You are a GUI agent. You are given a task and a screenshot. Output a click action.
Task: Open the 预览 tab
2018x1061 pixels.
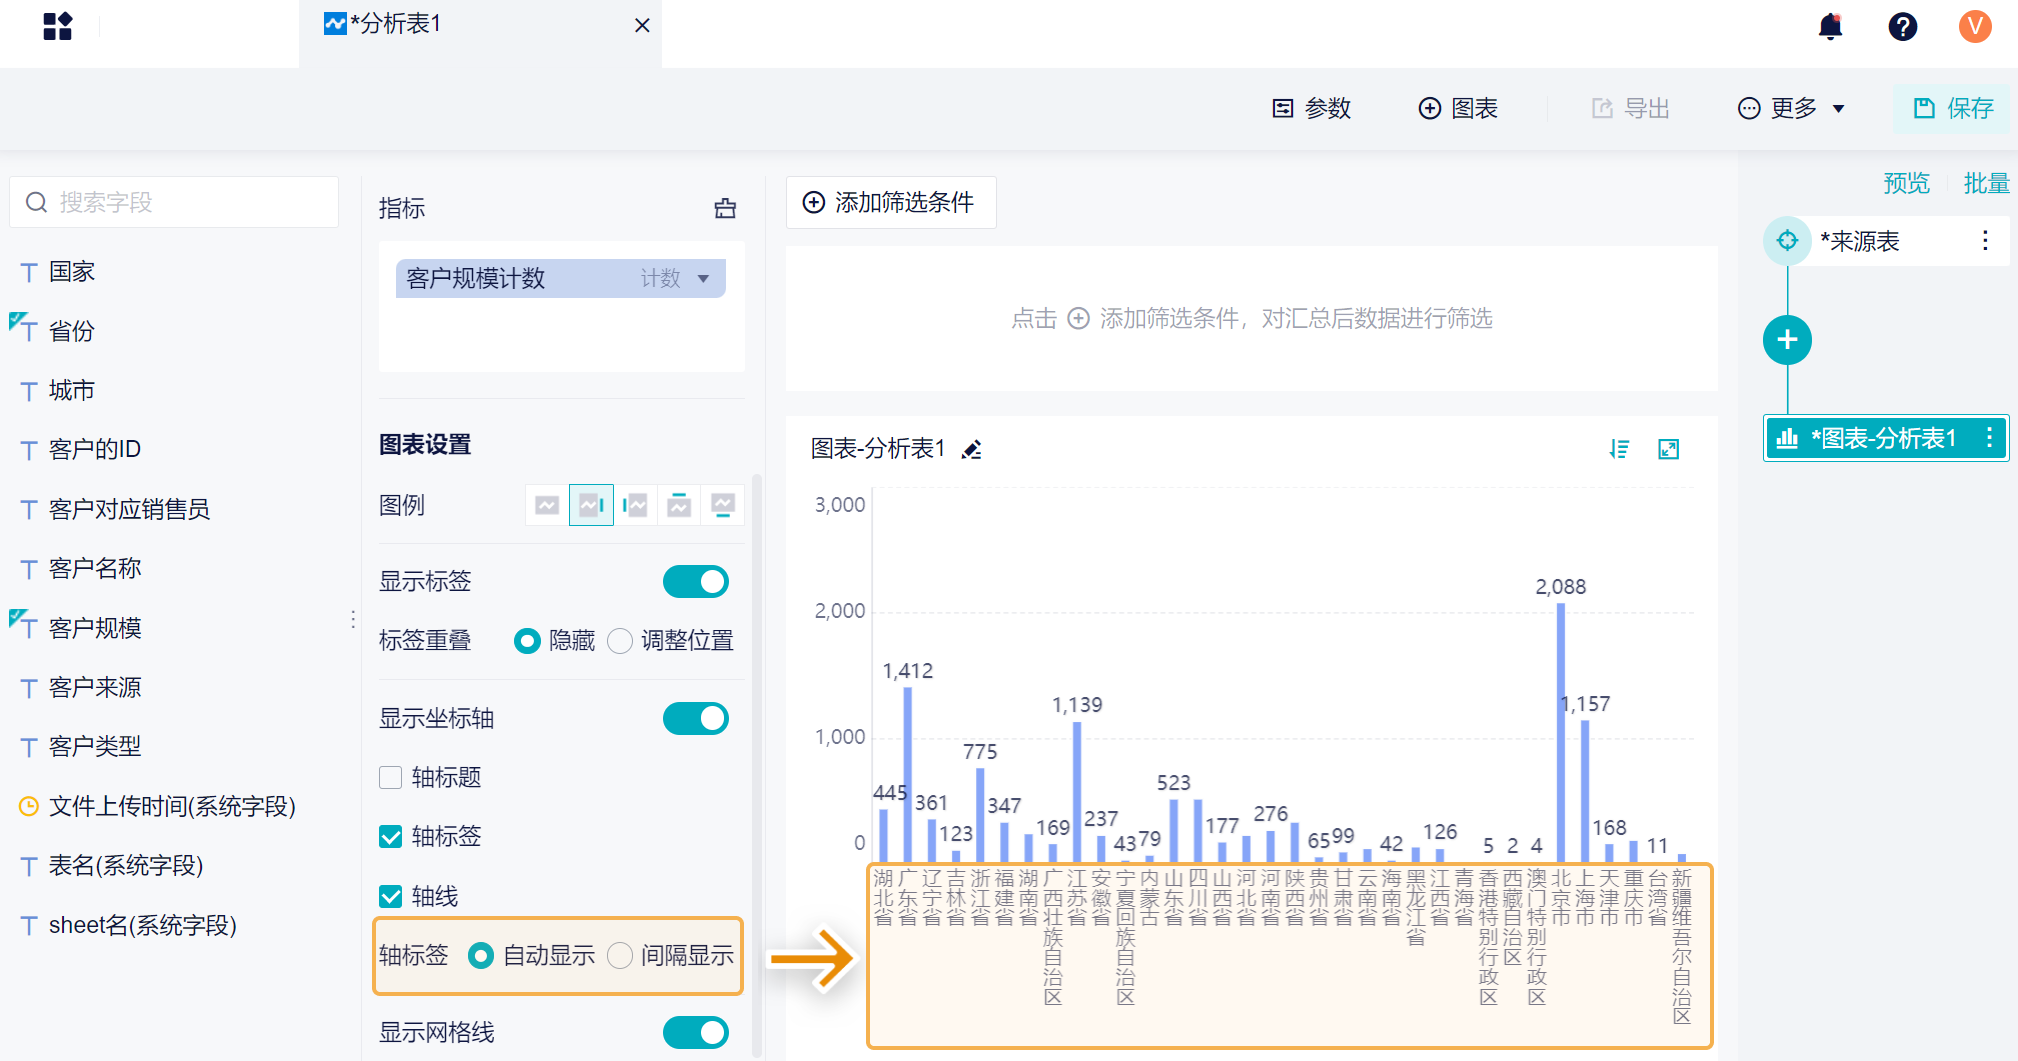[x=1906, y=183]
